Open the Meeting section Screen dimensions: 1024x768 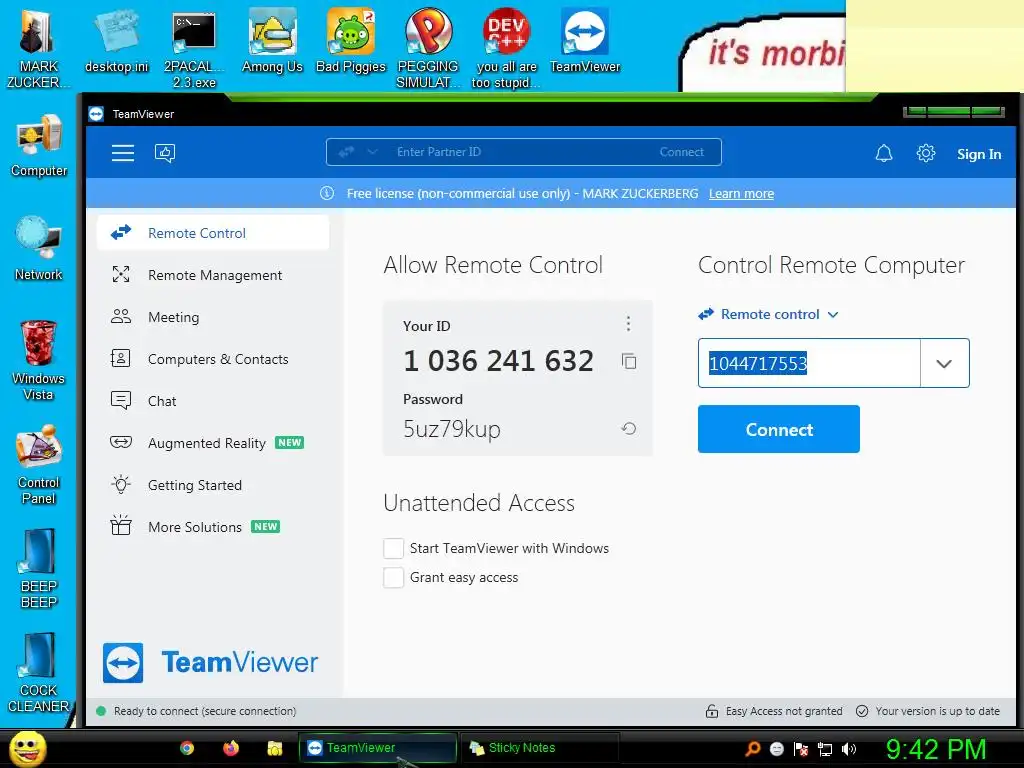coord(213,317)
